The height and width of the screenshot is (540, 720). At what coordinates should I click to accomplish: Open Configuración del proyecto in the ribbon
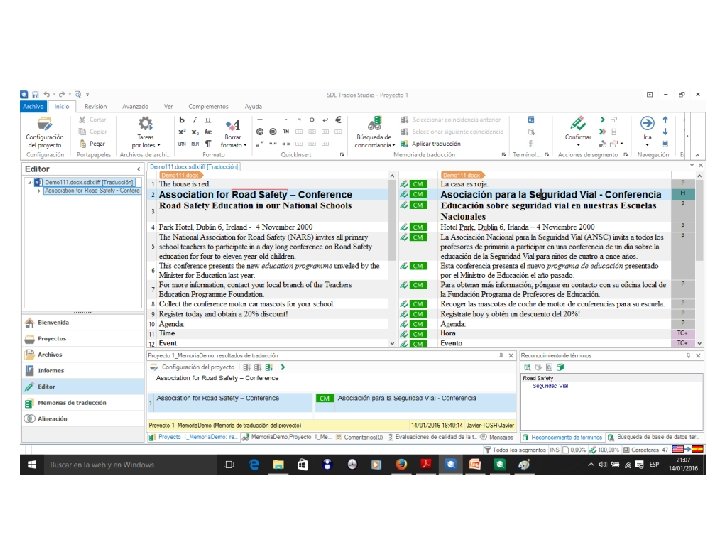pos(44,132)
